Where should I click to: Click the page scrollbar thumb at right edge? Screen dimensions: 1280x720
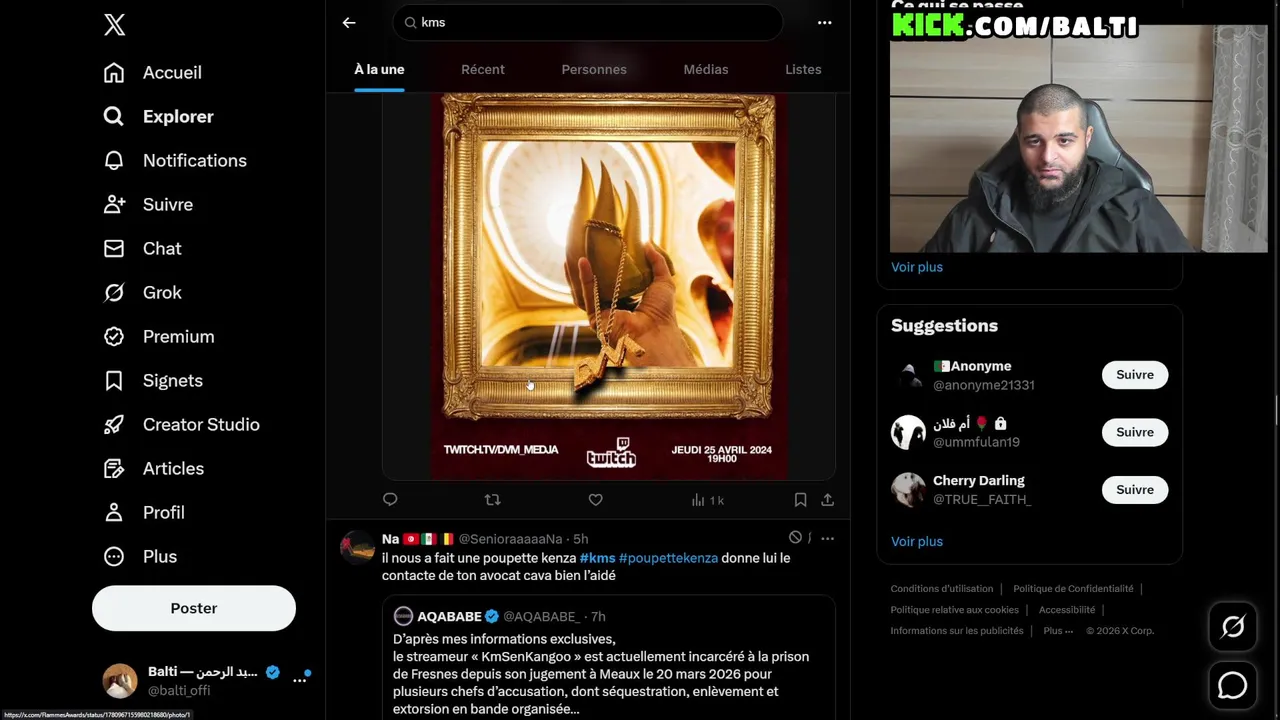(x=1276, y=410)
